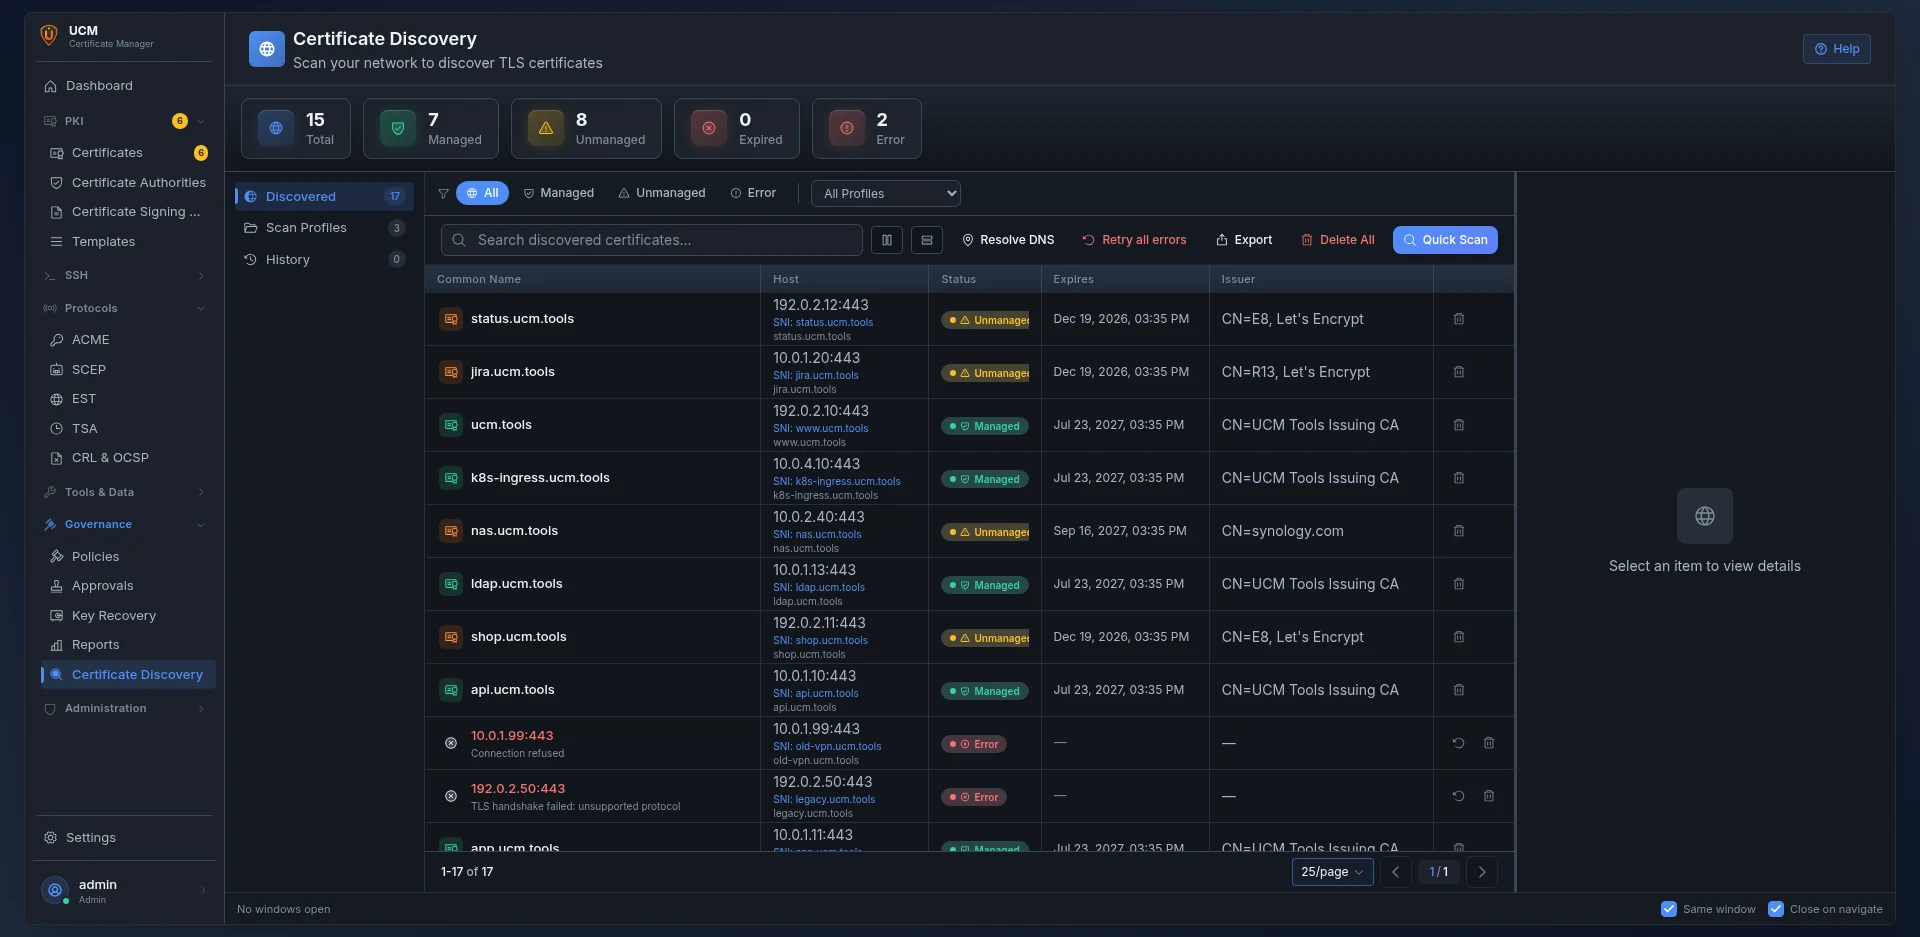Open the Error stat card
Viewport: 1920px width, 937px height.
(867, 128)
